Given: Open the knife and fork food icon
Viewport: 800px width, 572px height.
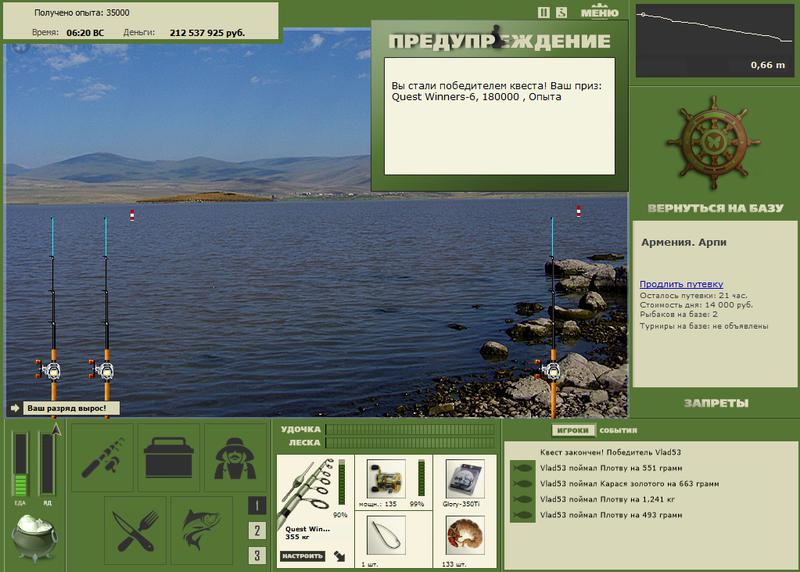Looking at the screenshot, I should coord(135,531).
